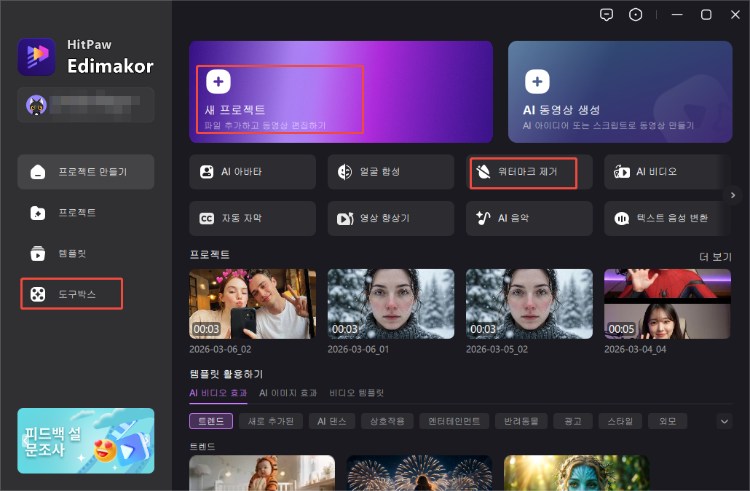Open the feedback message icon in the title bar
750x491 pixels.
606,15
